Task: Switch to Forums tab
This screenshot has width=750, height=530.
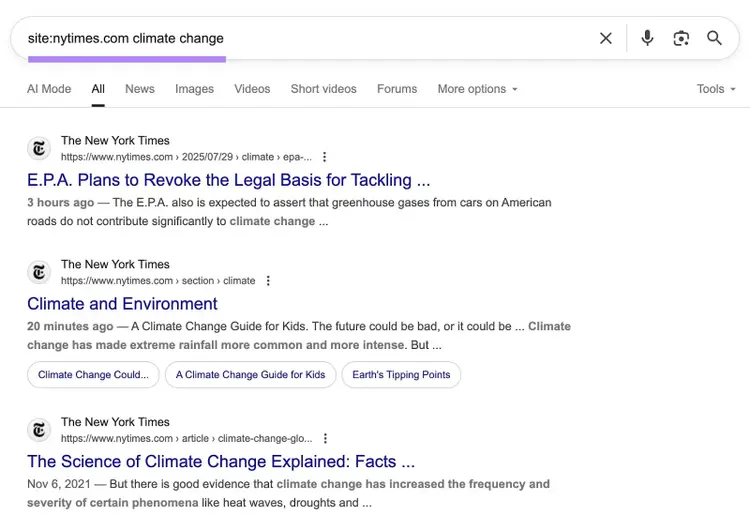Action: coord(397,89)
